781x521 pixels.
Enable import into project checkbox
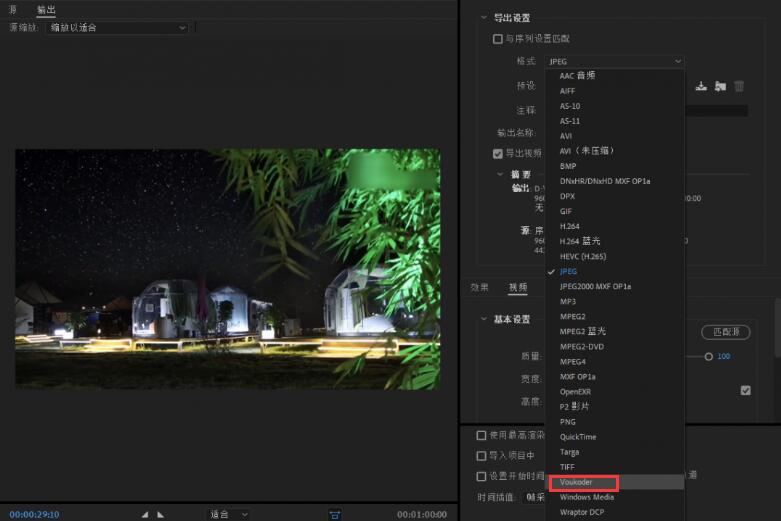pyautogui.click(x=481, y=456)
